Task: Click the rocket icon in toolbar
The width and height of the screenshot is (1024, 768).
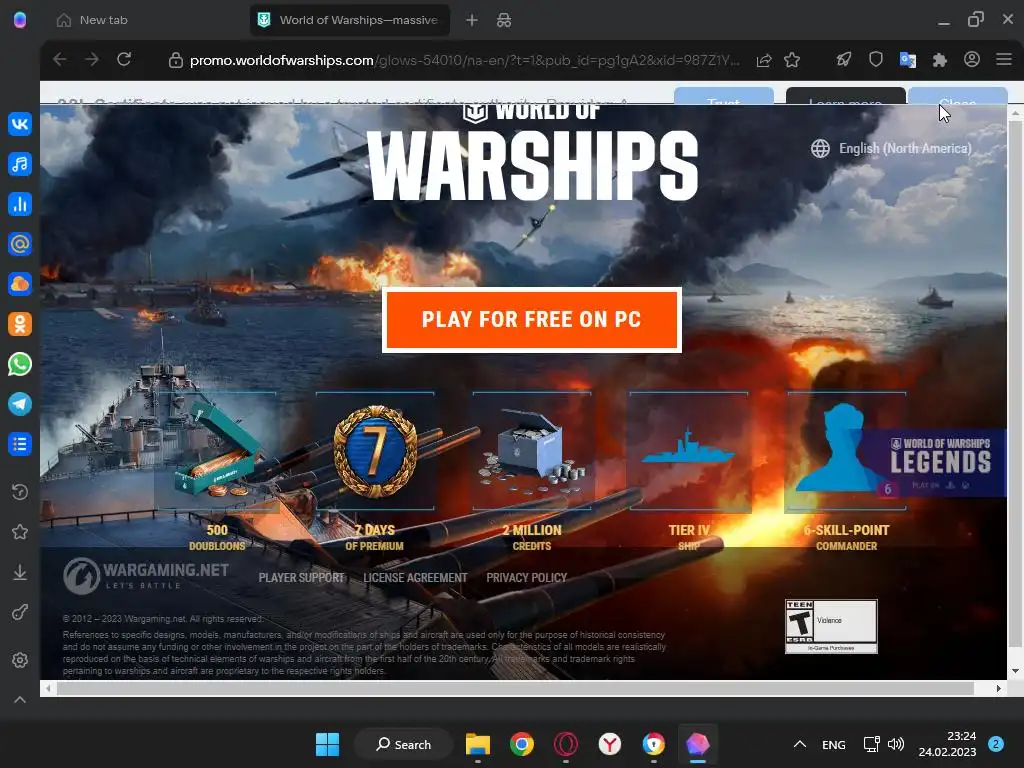Action: click(x=844, y=59)
